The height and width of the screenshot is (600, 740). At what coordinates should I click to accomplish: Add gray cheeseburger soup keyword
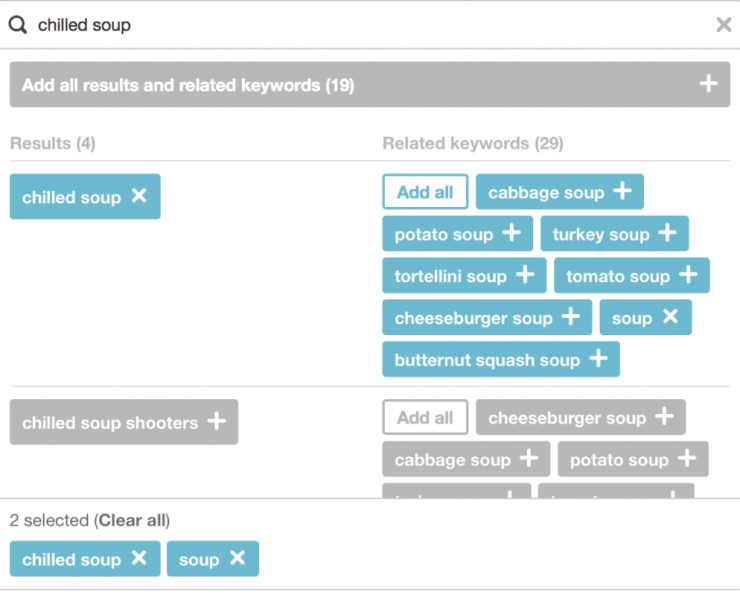pos(580,417)
